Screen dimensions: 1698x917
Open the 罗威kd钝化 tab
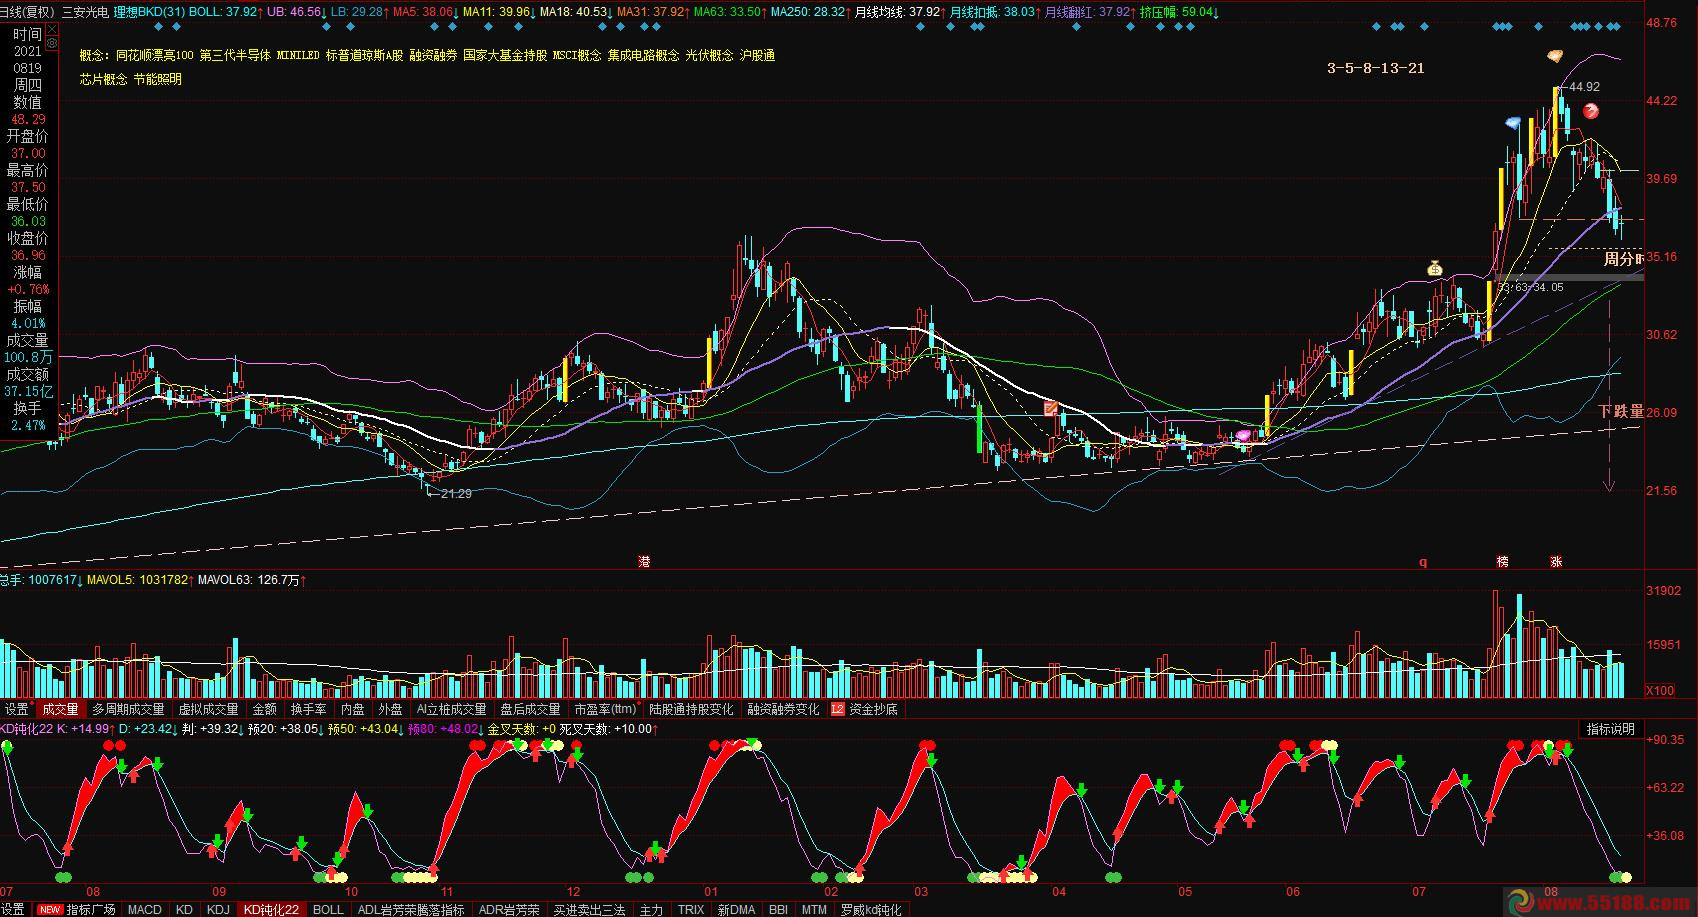pos(871,910)
